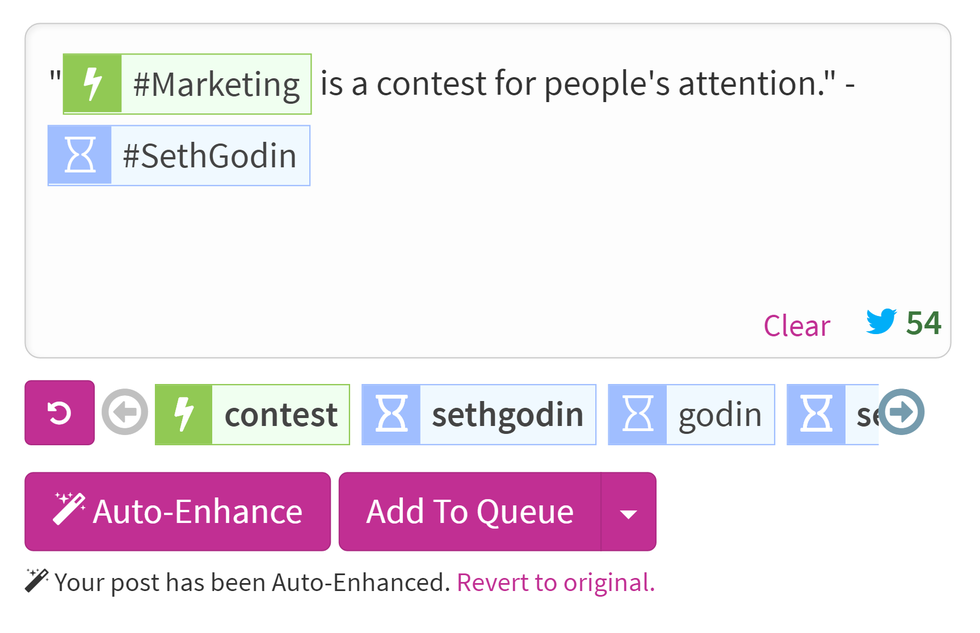Click the lightning icon on contest suggestion
The image size is (980, 633).
(x=183, y=414)
